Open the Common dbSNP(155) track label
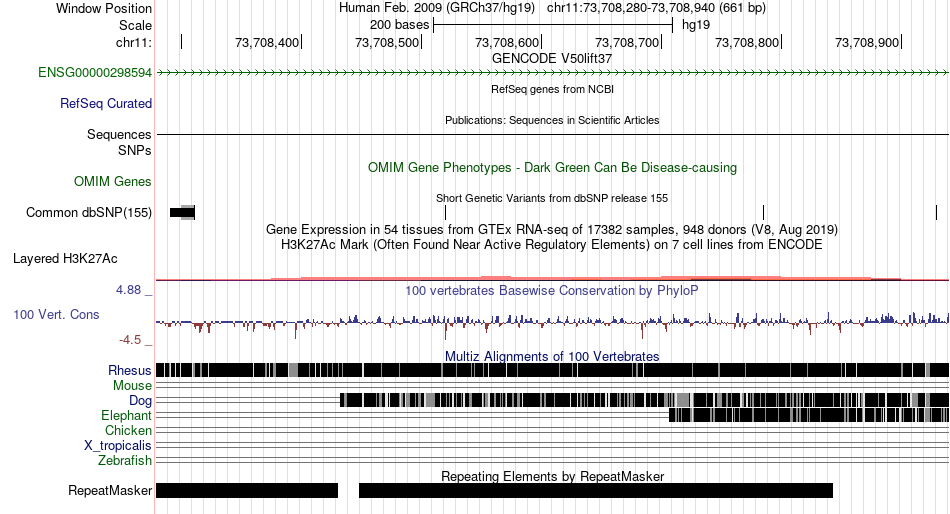Viewport: 950px width, 514px height. [88, 213]
